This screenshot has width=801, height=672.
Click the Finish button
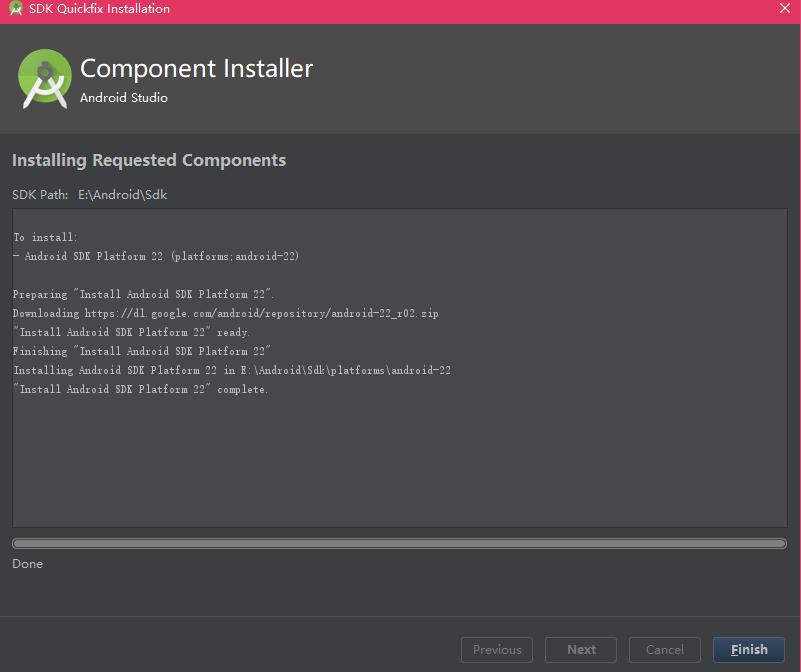(x=748, y=650)
